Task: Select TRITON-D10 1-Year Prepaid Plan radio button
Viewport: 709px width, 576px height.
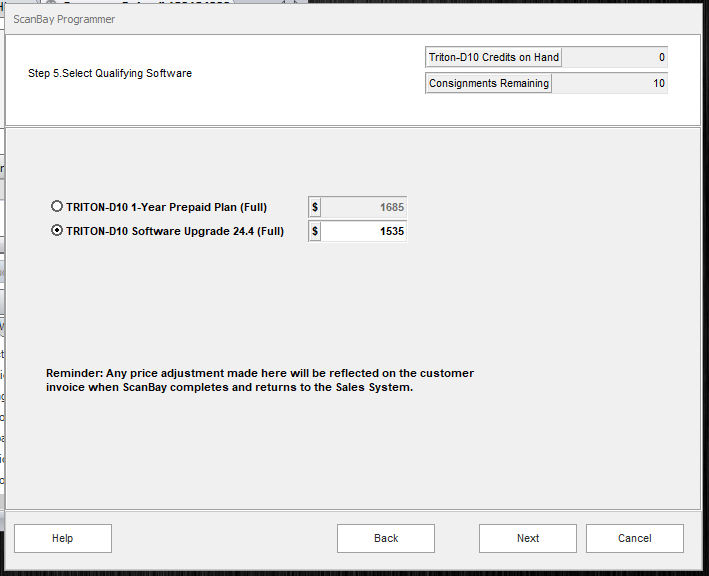Action: (57, 207)
